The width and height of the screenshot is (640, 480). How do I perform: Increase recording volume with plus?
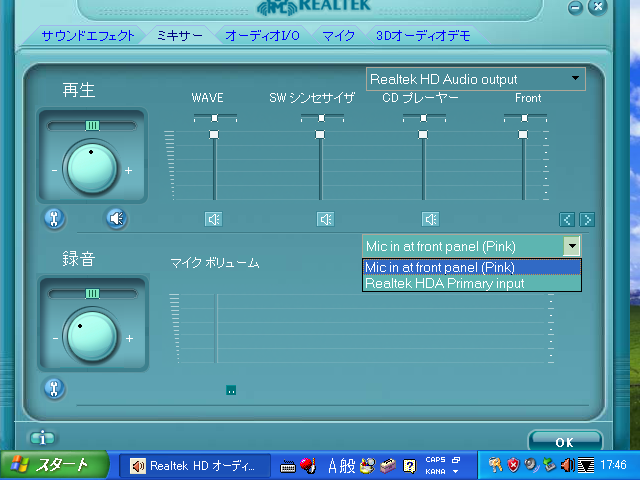point(129,338)
